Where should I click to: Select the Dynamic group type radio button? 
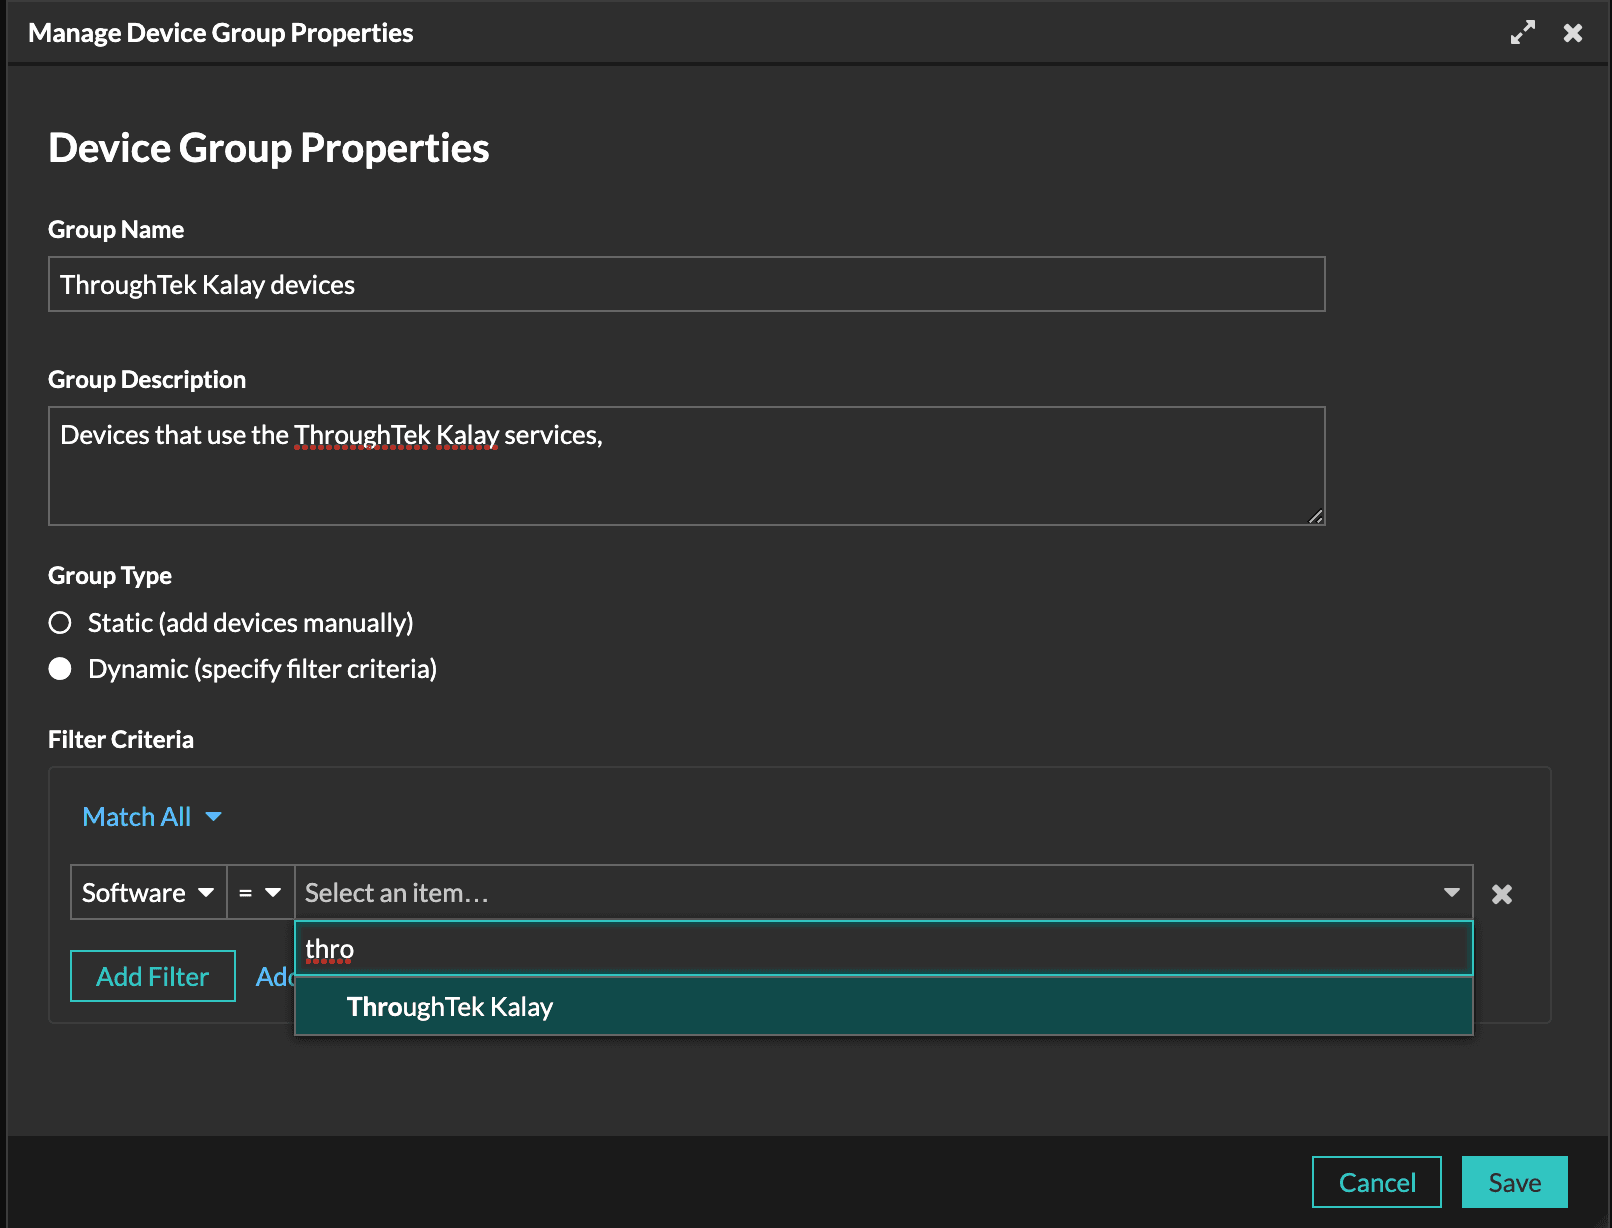(60, 669)
